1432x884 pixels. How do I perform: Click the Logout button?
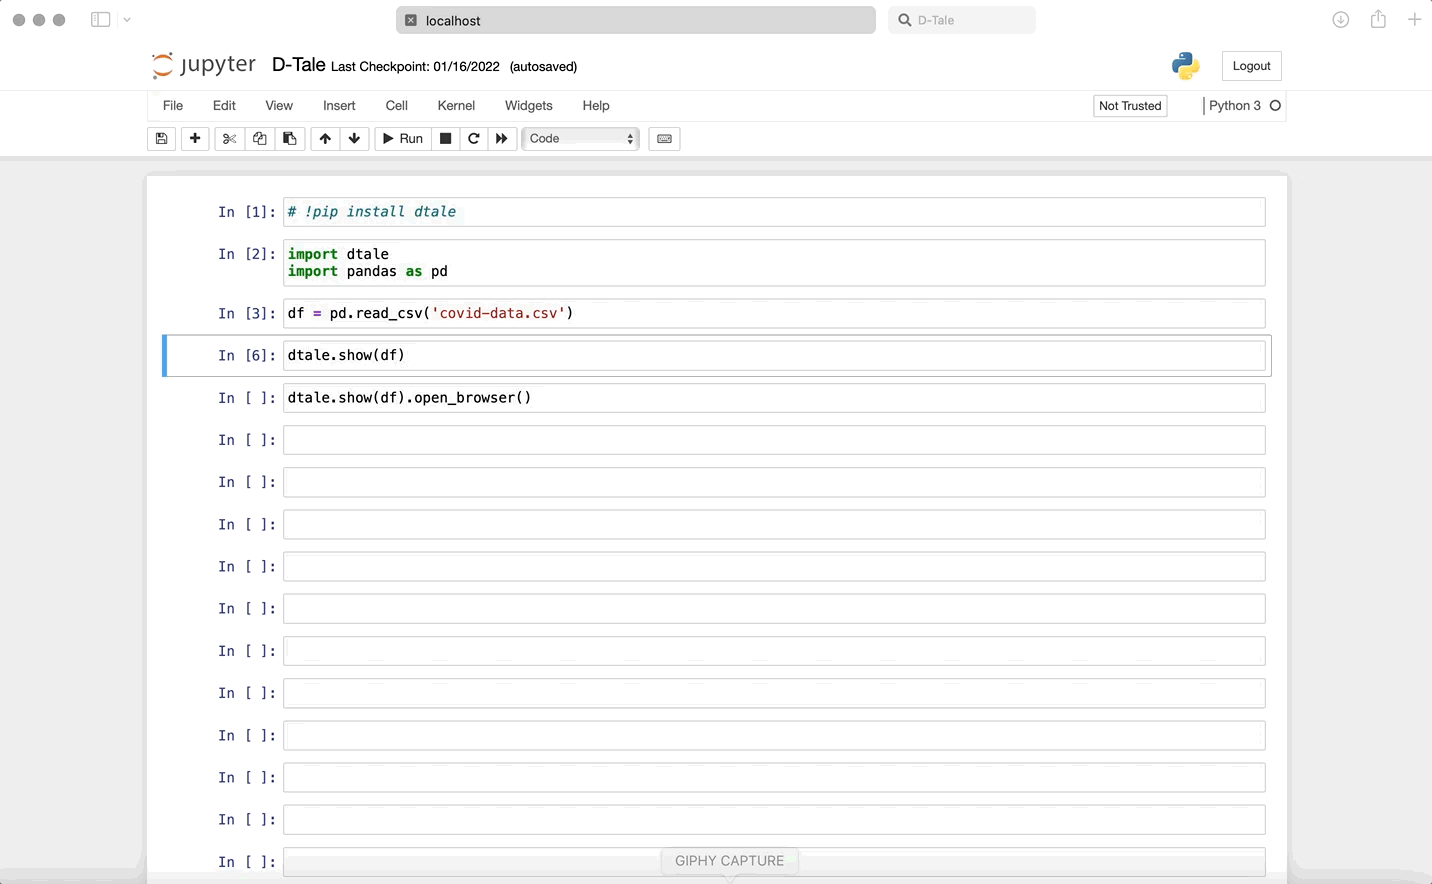click(1251, 66)
